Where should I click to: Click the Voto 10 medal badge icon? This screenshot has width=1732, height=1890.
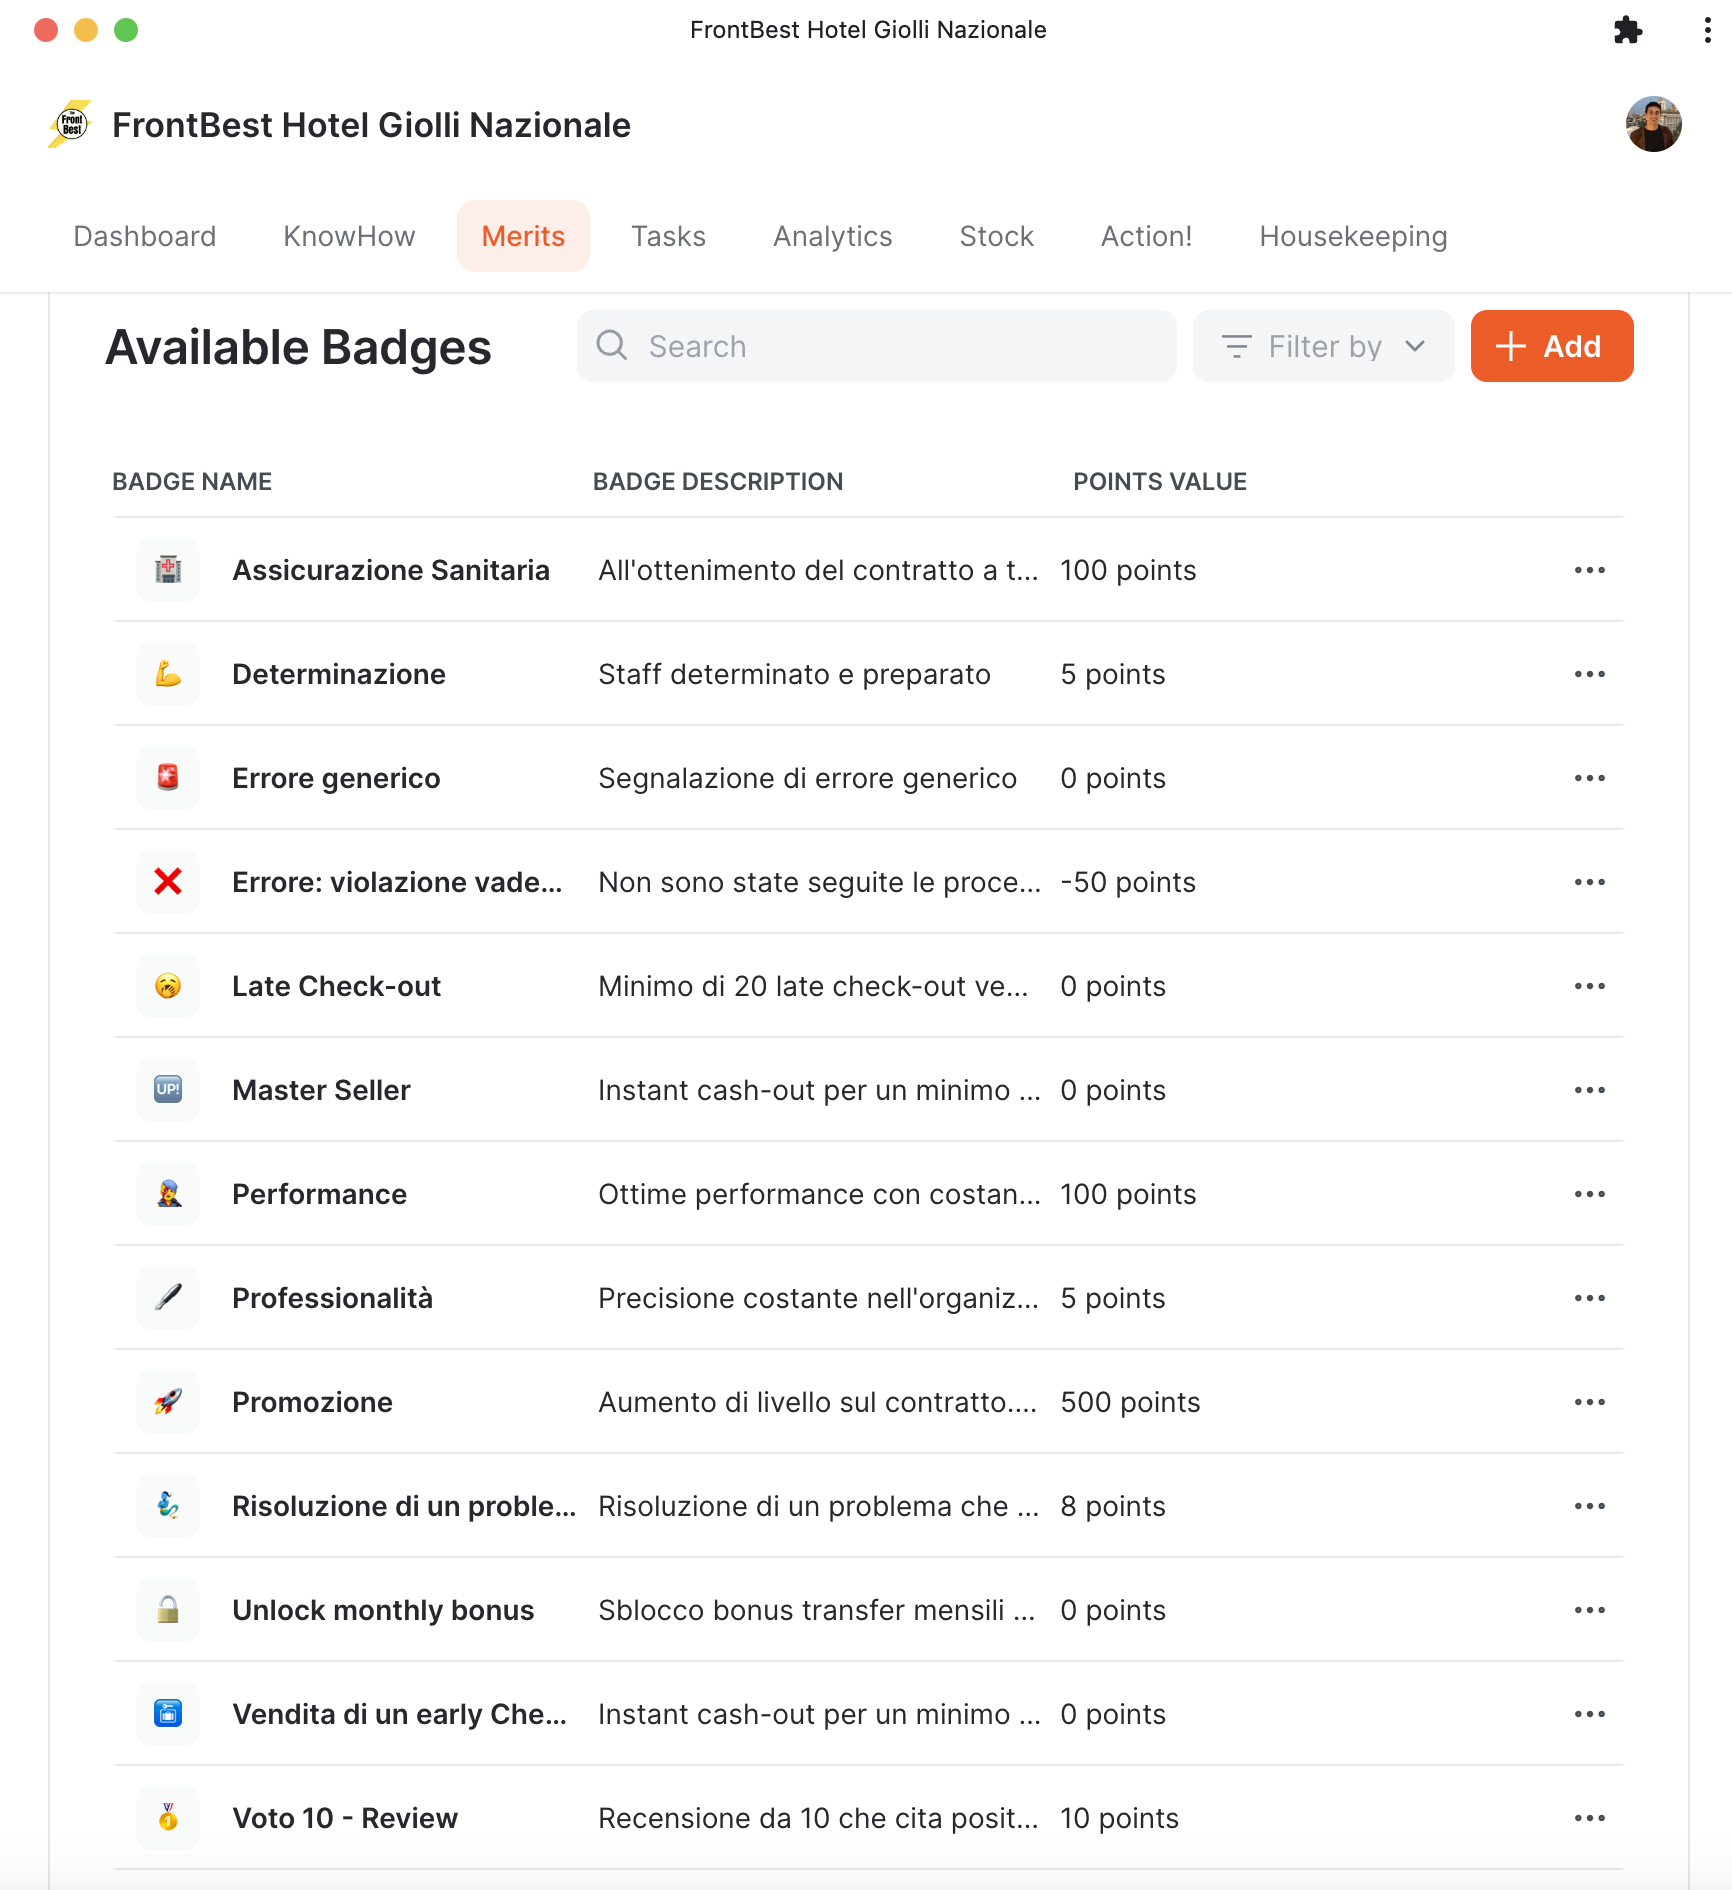pyautogui.click(x=168, y=1818)
